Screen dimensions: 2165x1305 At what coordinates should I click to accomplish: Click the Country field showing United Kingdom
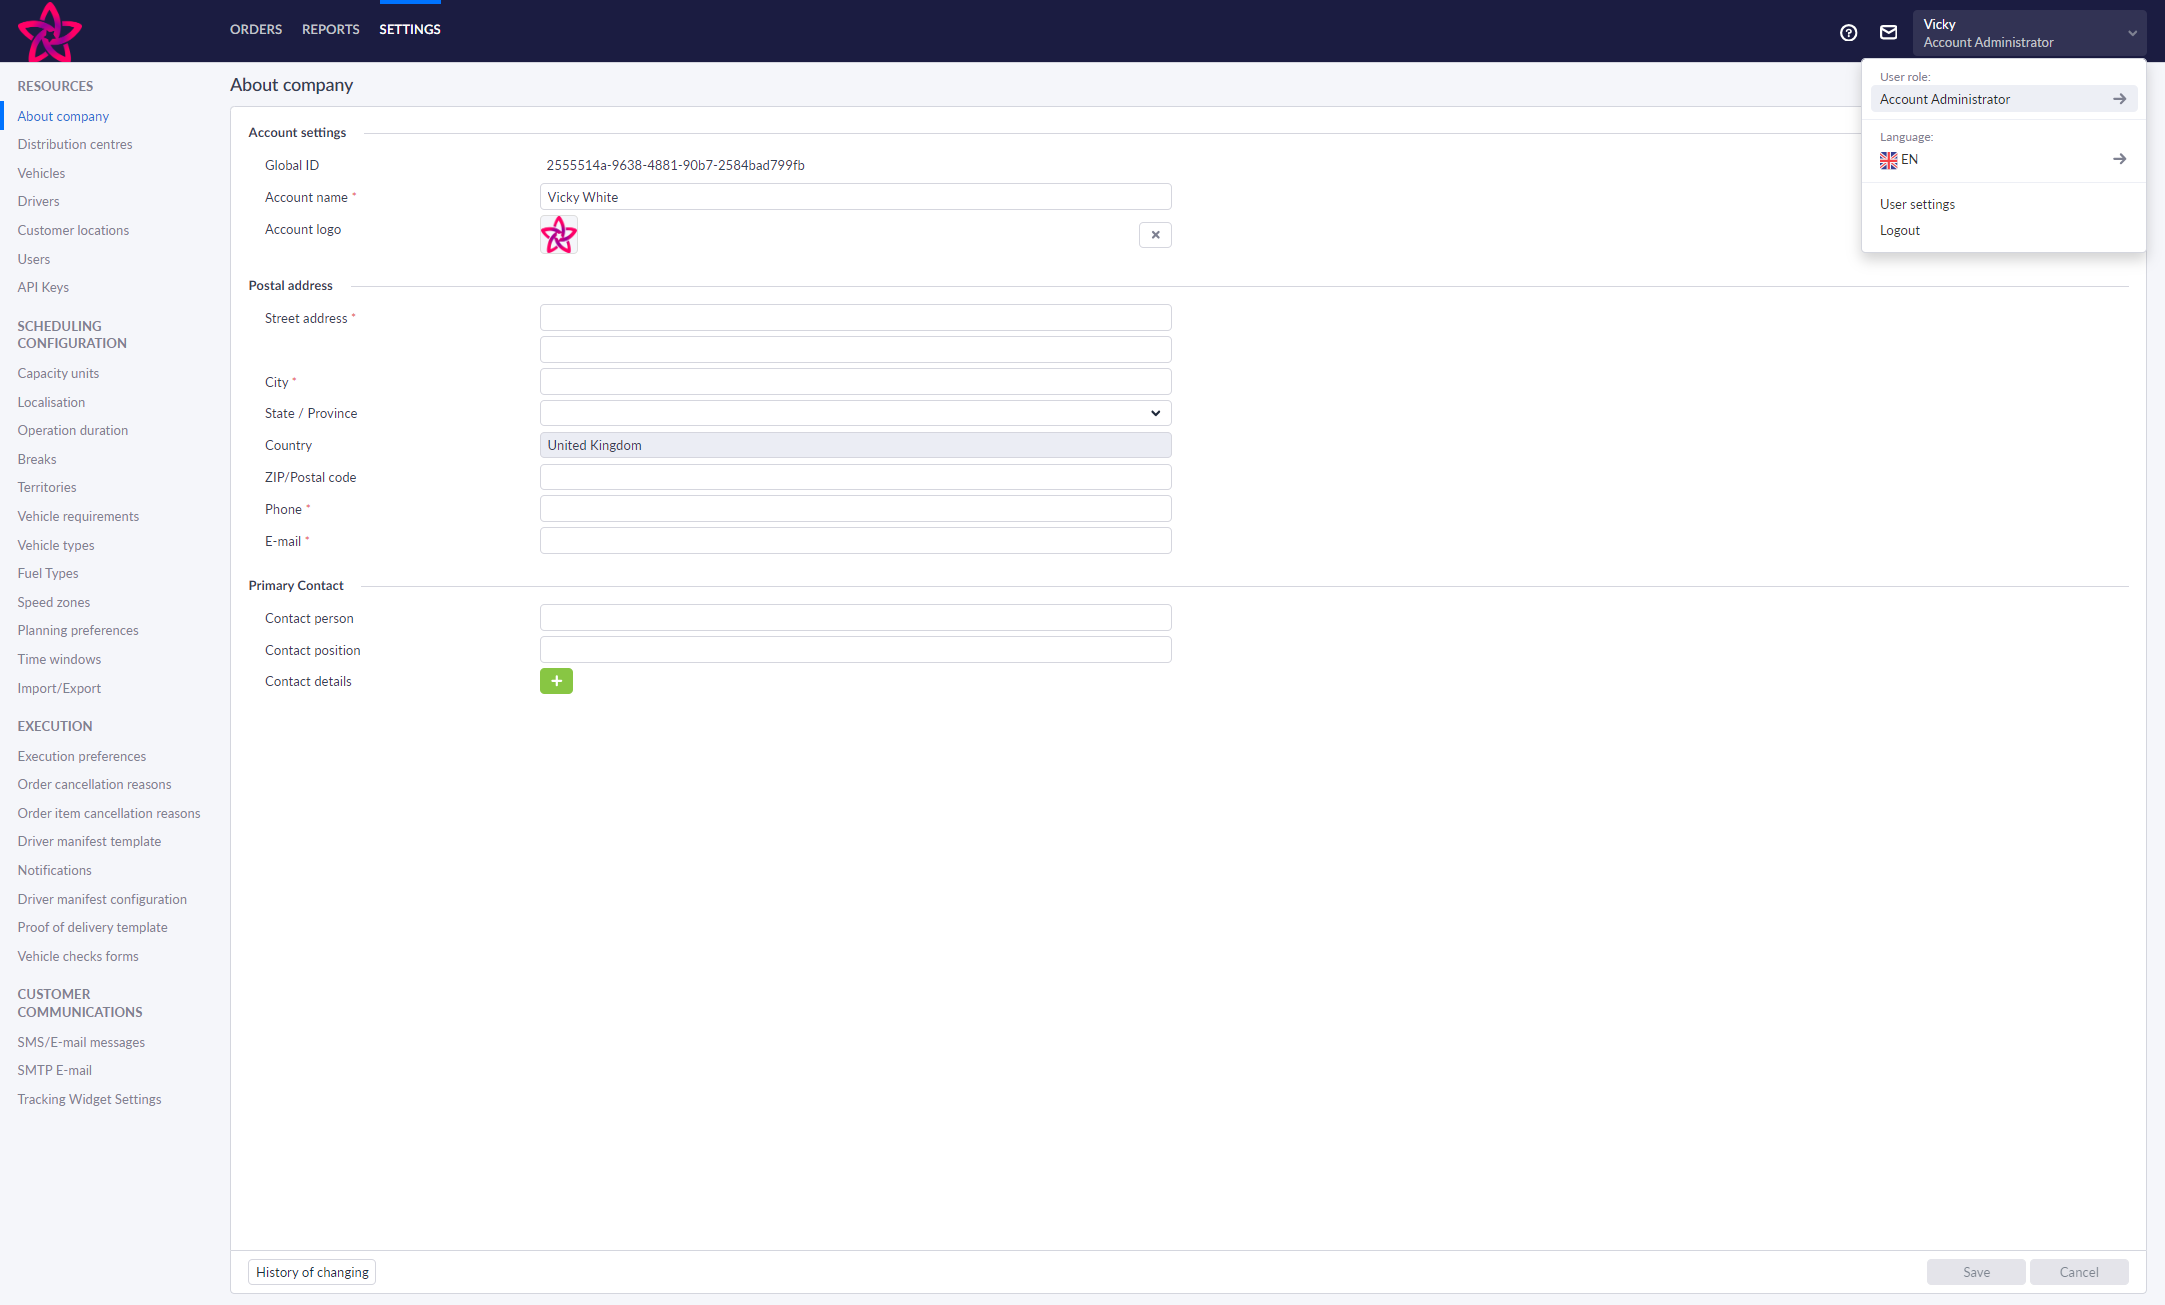(855, 445)
